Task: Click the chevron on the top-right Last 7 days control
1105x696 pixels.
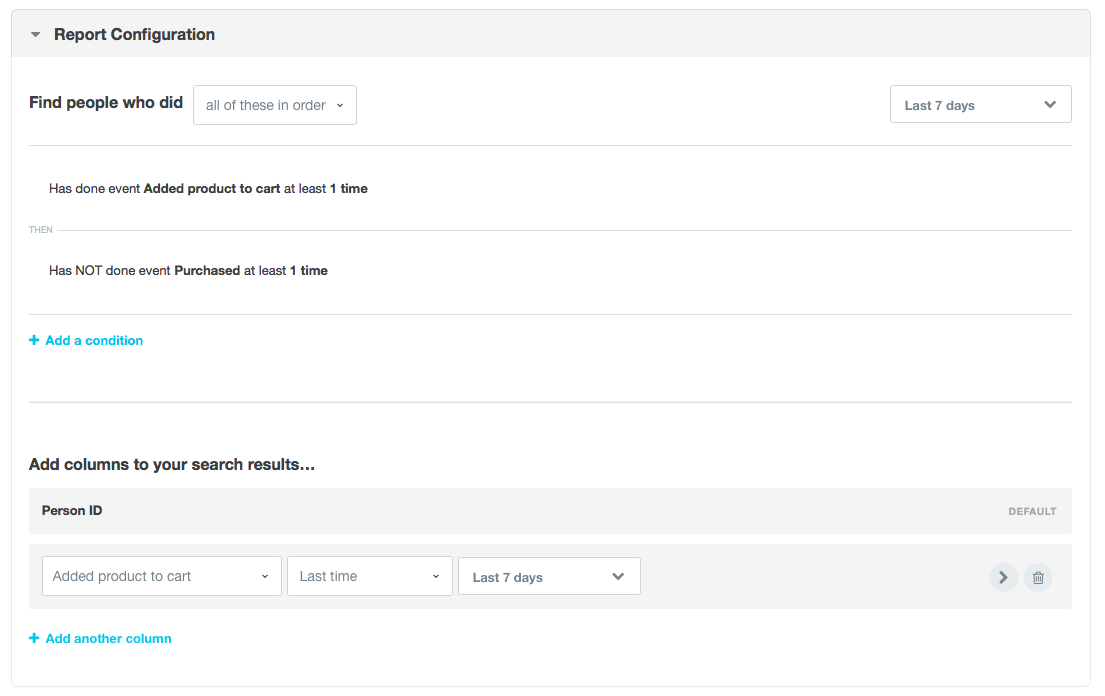Action: click(1050, 104)
